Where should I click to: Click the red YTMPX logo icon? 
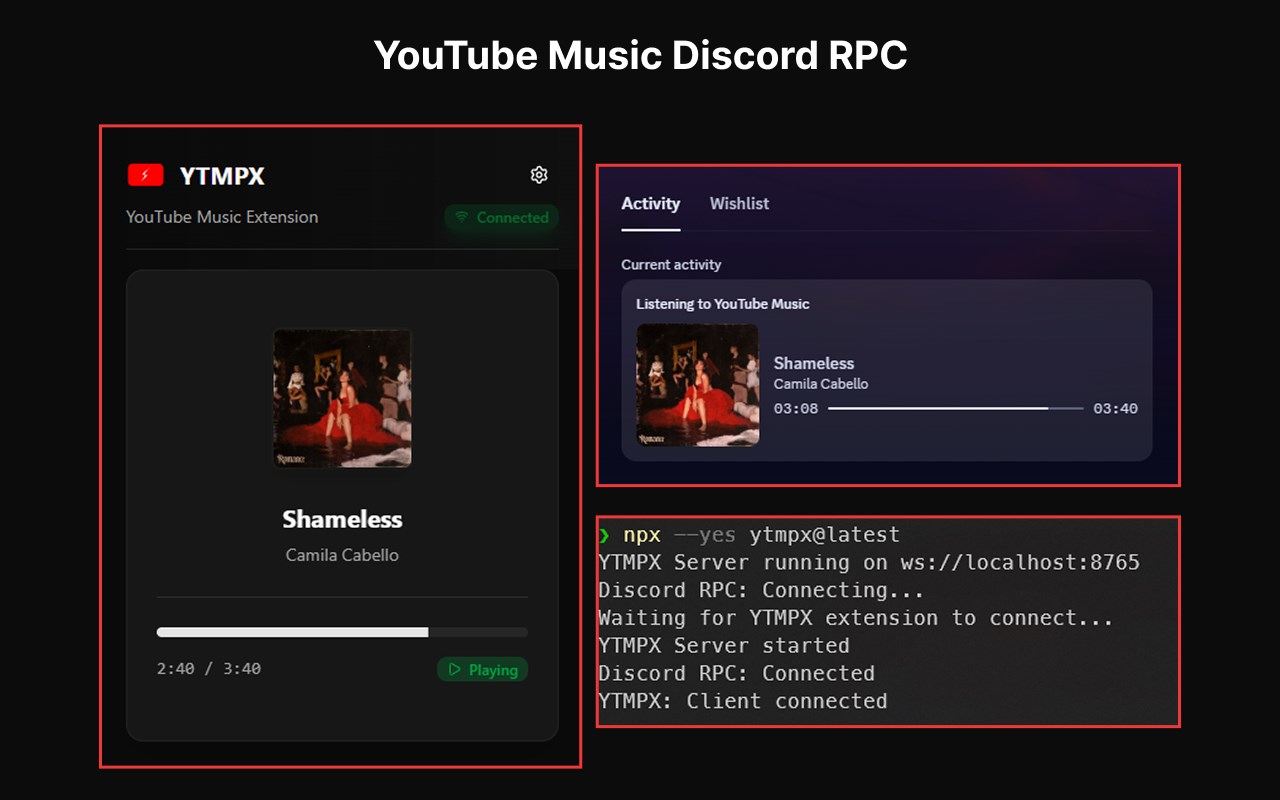click(x=146, y=175)
